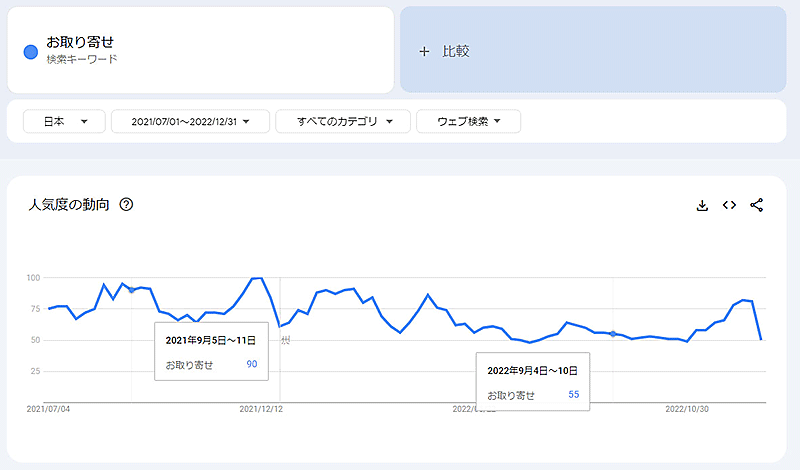Click the 2021年9月5日〜11日 tooltip box
The height and width of the screenshot is (470, 800).
point(210,351)
